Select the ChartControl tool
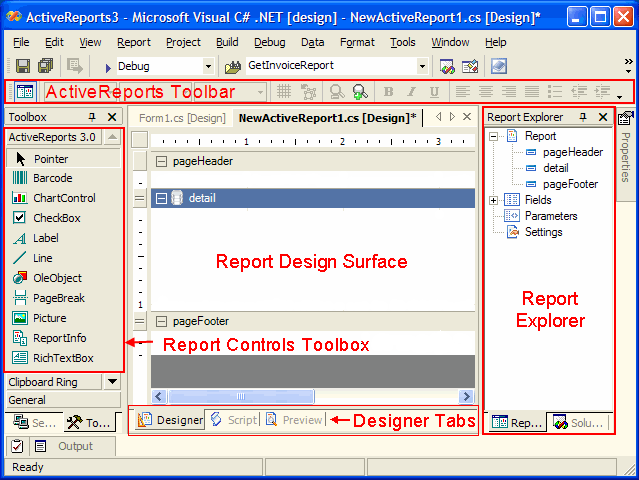 (x=64, y=198)
